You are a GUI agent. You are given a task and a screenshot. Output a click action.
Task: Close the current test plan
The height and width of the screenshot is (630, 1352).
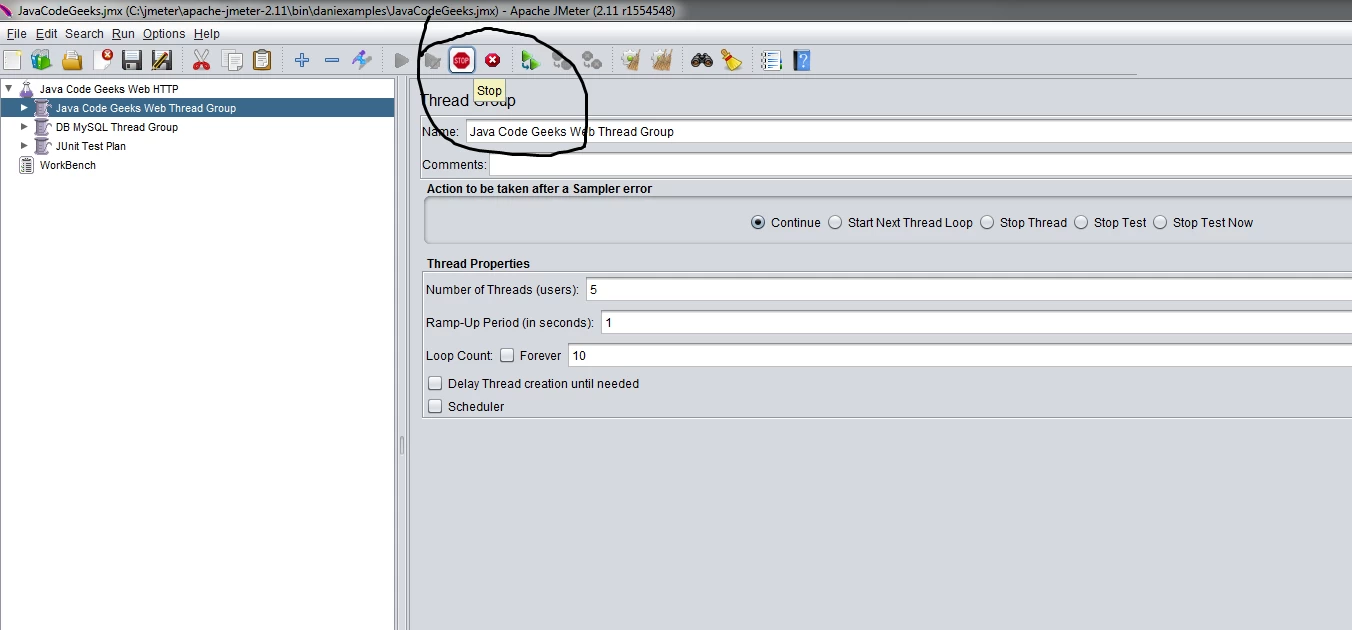pyautogui.click(x=102, y=60)
